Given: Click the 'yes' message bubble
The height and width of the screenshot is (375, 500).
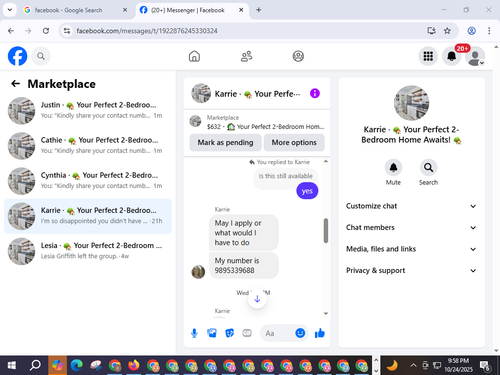Looking at the screenshot, I should point(307,191).
